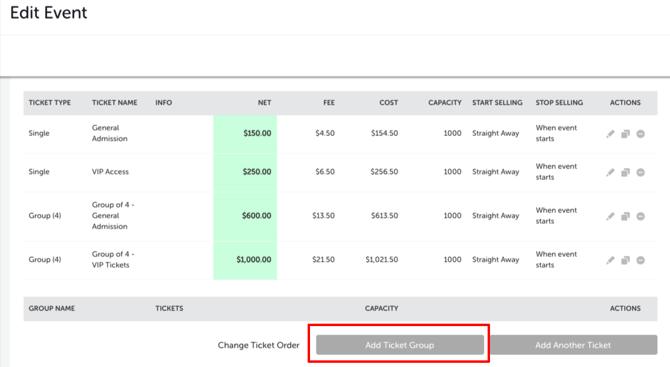Click the $154.50 cost value
670x367 pixels.
click(x=384, y=133)
